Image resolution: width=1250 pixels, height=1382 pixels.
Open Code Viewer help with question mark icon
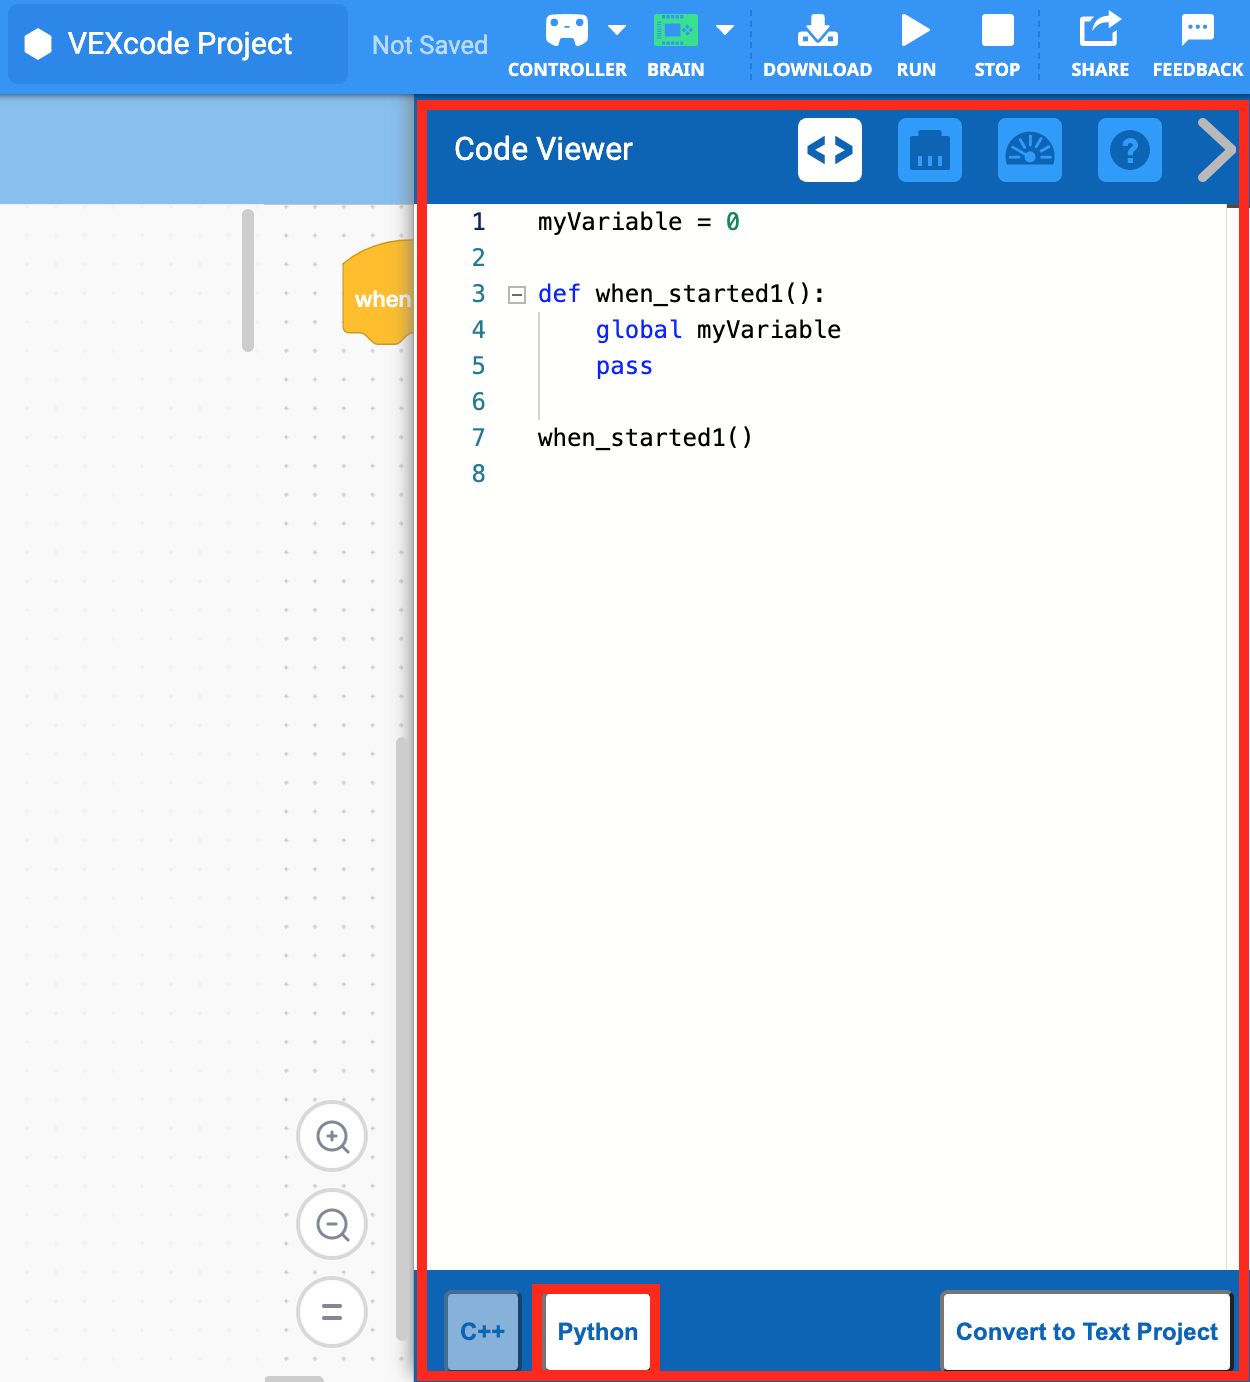tap(1129, 150)
